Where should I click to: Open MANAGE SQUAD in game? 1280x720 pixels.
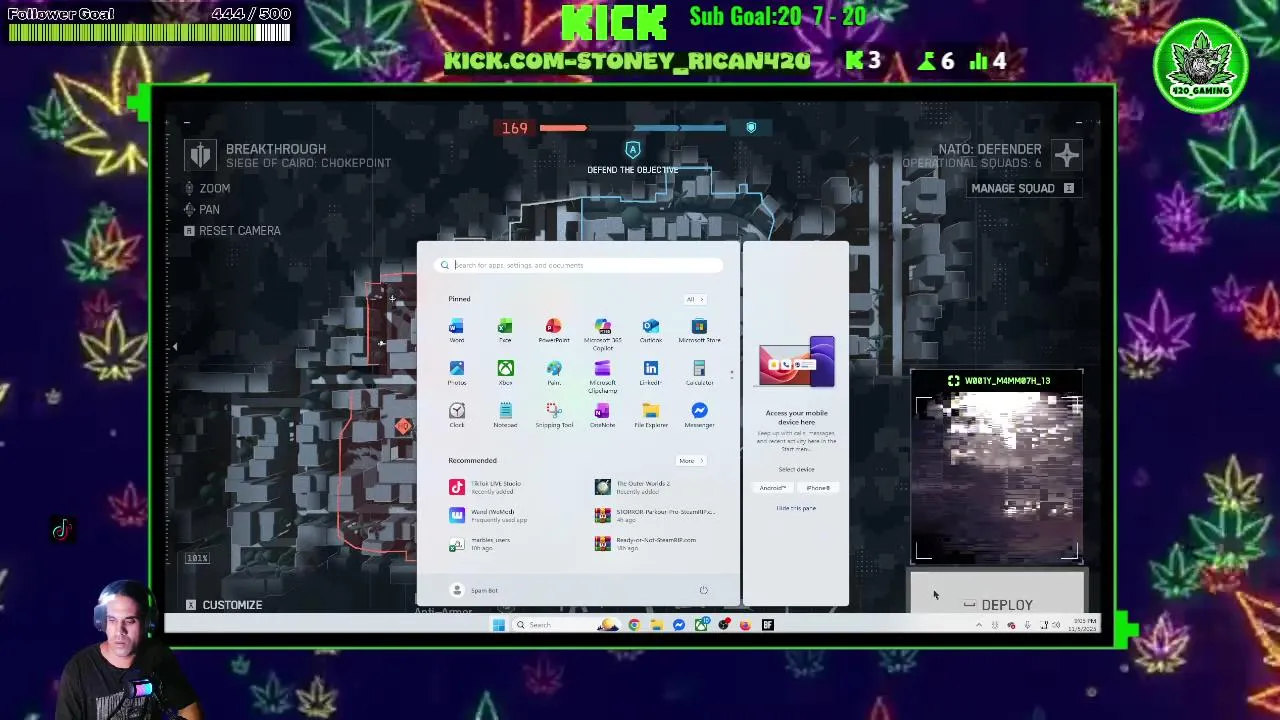point(1022,188)
